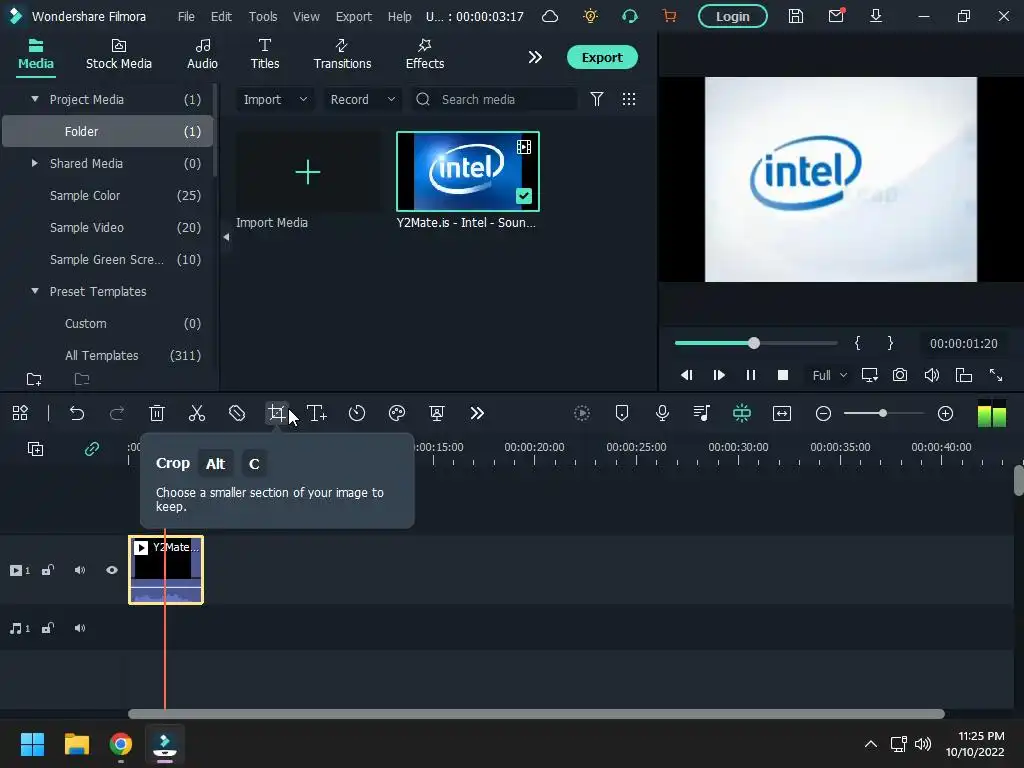Collapse media sidebar with left arrow

click(226, 237)
